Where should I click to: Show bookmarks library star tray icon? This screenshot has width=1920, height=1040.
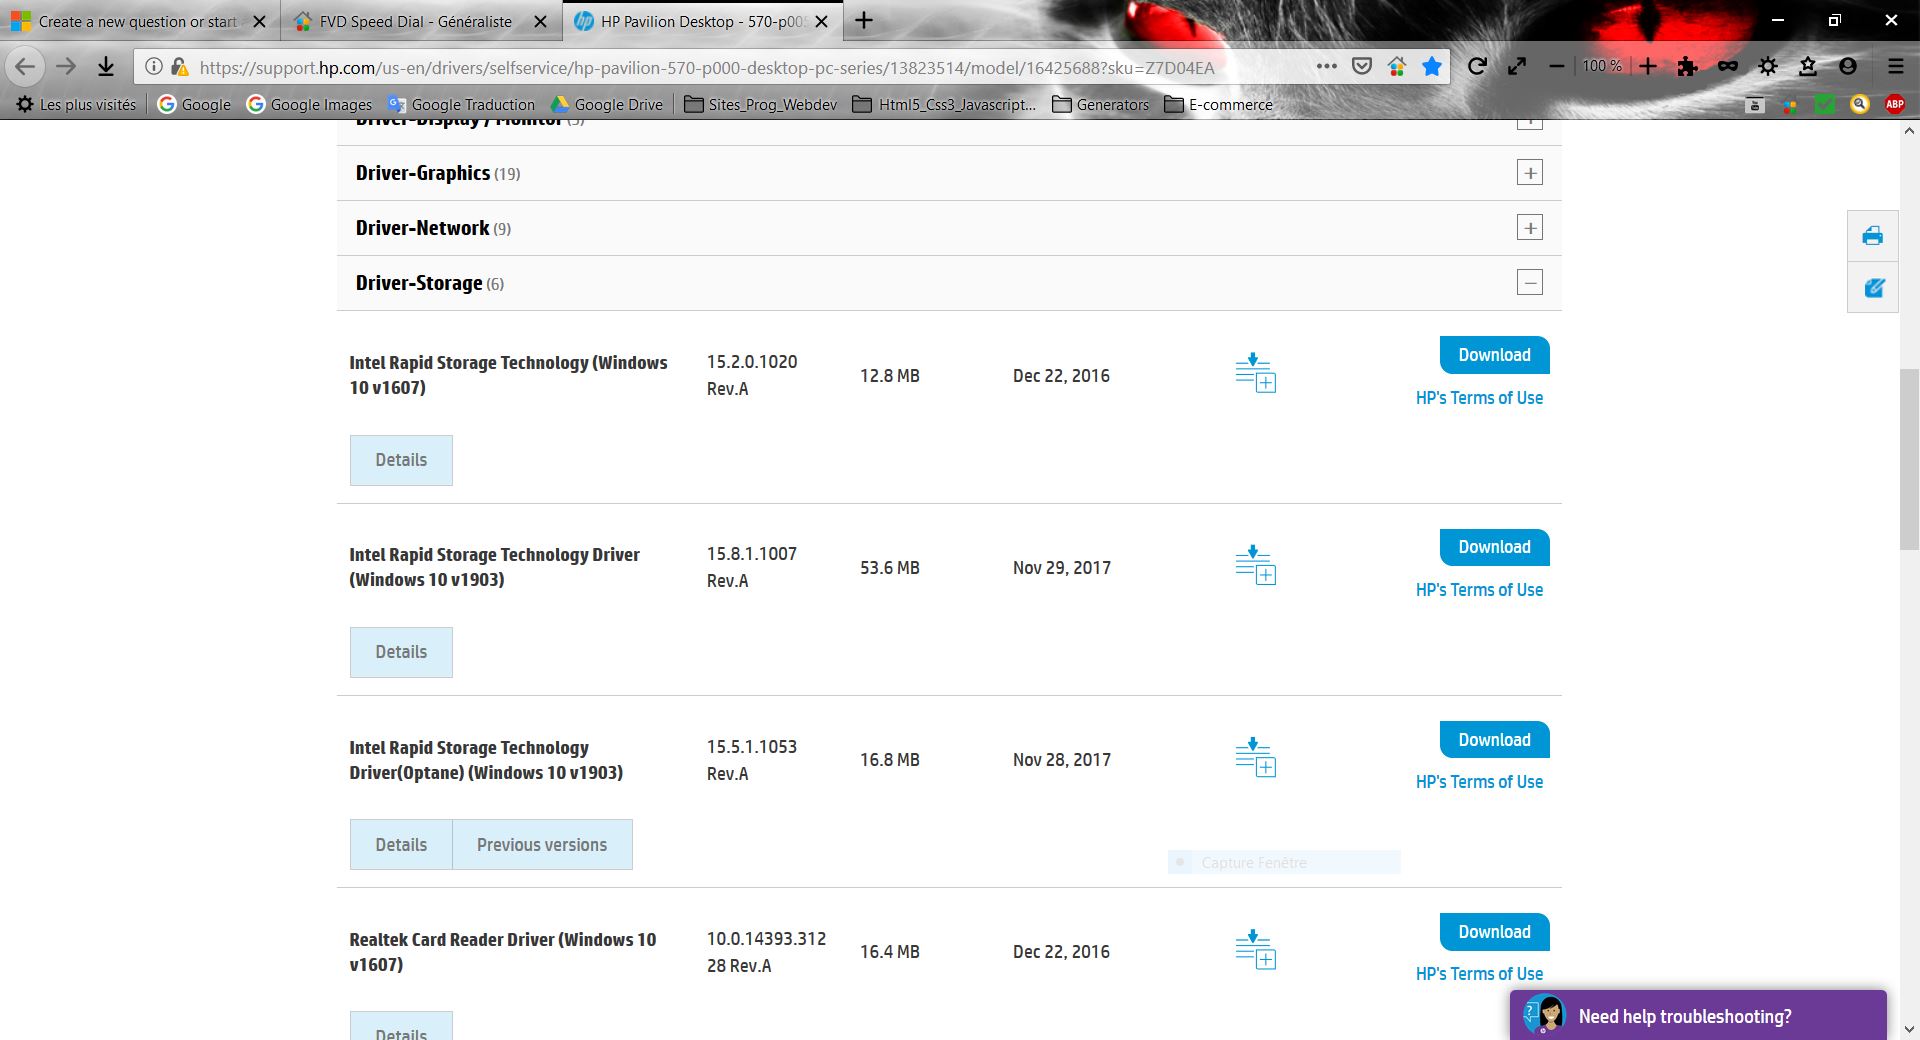tap(1808, 66)
